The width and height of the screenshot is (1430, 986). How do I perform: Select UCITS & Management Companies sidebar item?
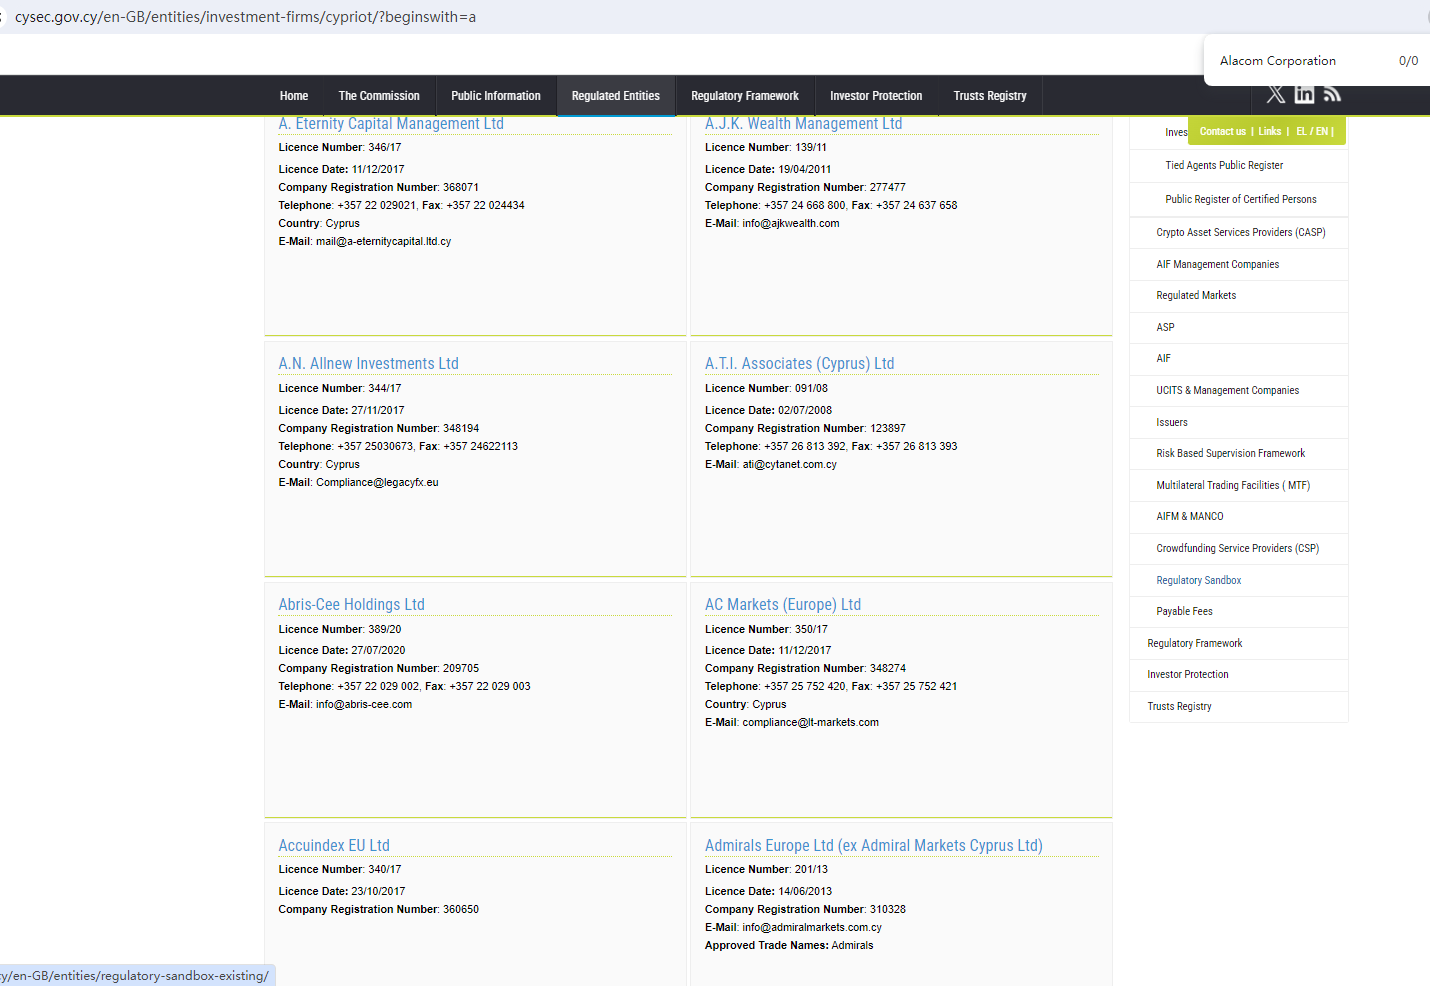(x=1227, y=390)
